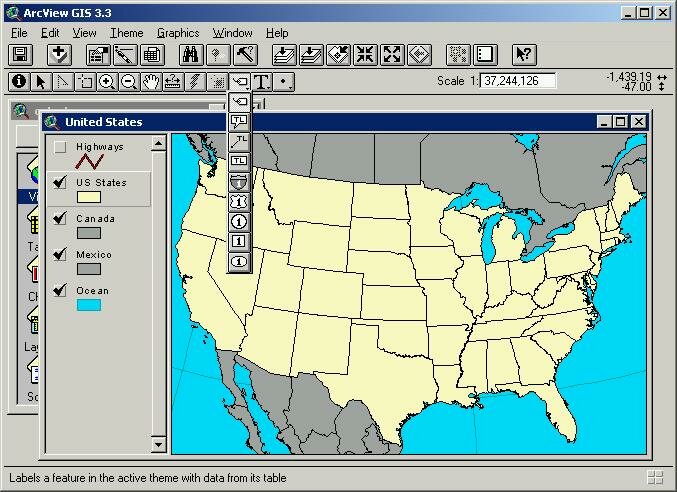Click the Find binoculars icon
Viewport: 677px width, 492px height.
[191, 55]
